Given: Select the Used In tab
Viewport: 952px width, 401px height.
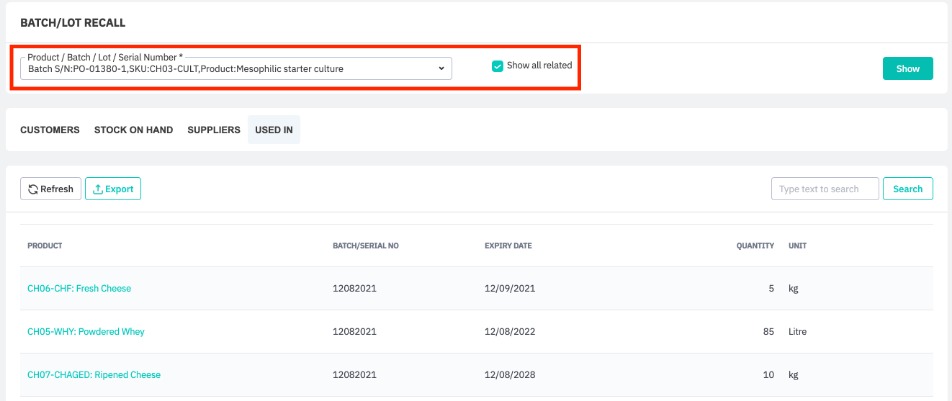Looking at the screenshot, I should point(273,130).
